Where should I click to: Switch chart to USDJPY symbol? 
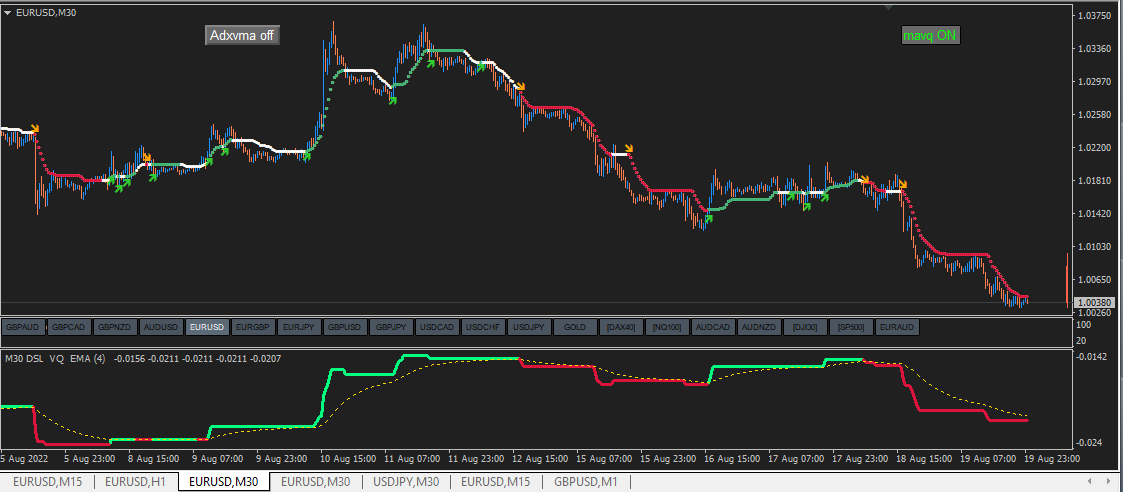(x=529, y=327)
